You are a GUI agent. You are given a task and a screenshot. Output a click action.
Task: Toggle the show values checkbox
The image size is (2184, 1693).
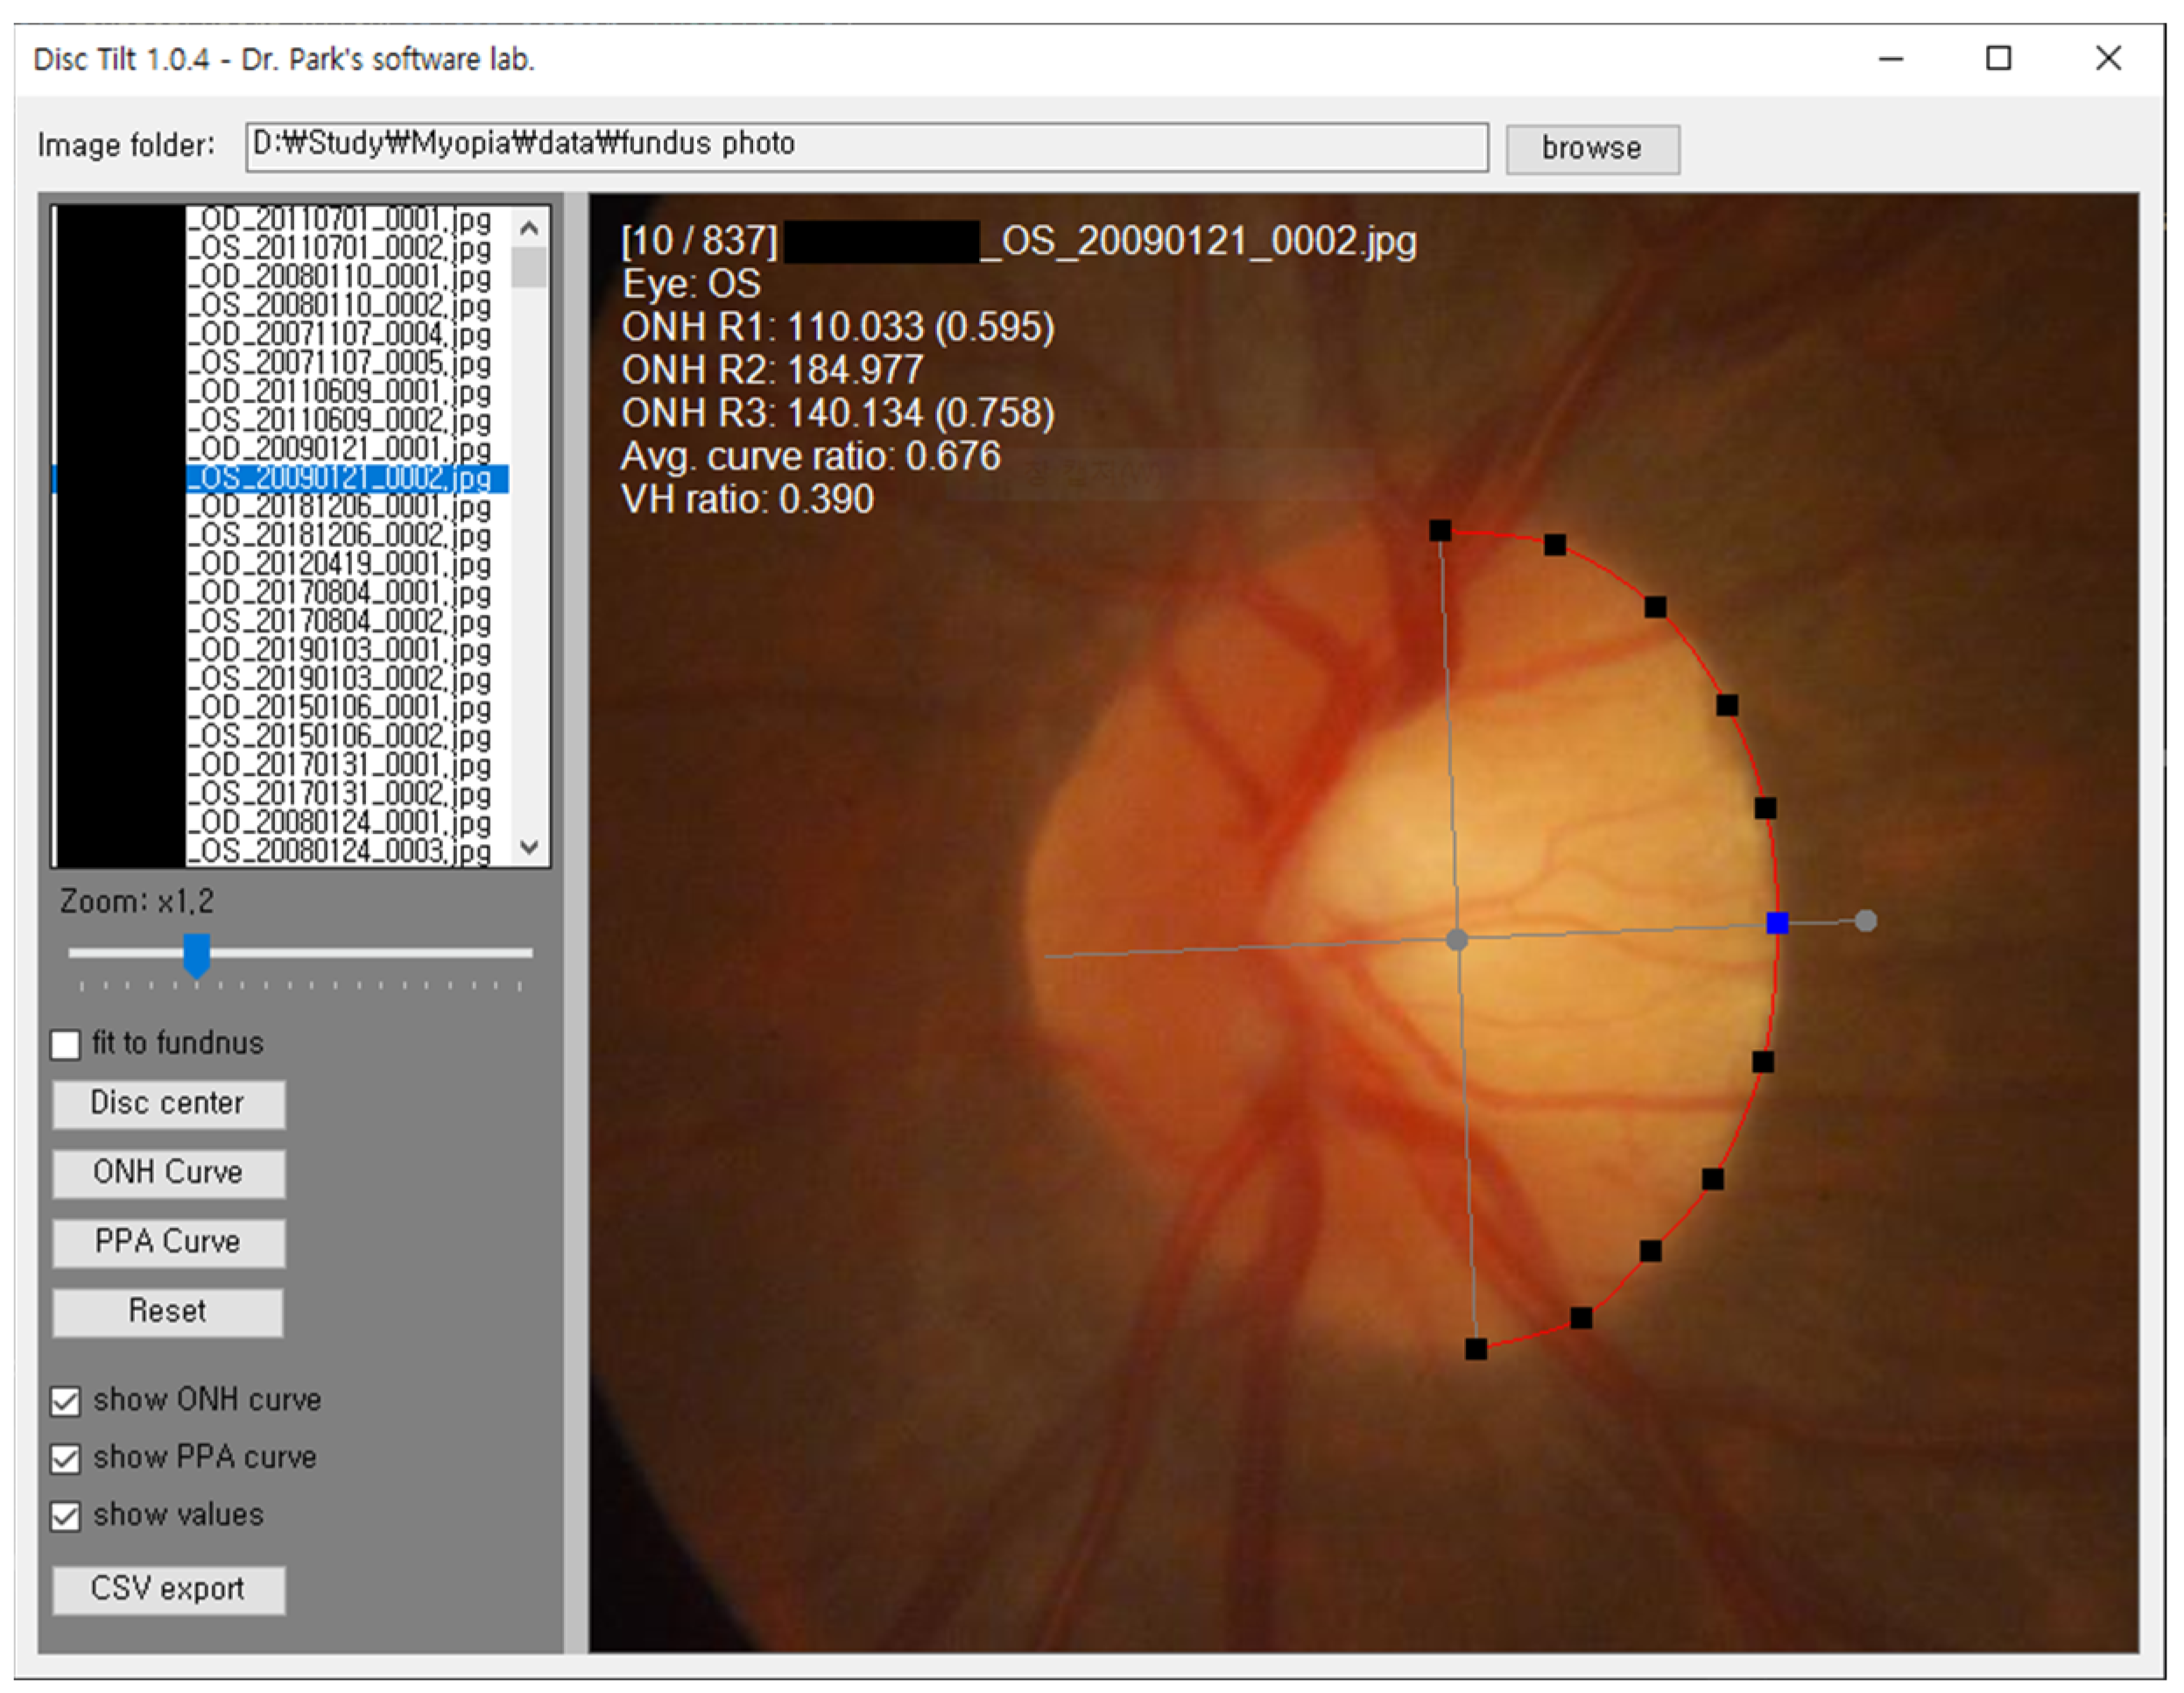point(66,1516)
